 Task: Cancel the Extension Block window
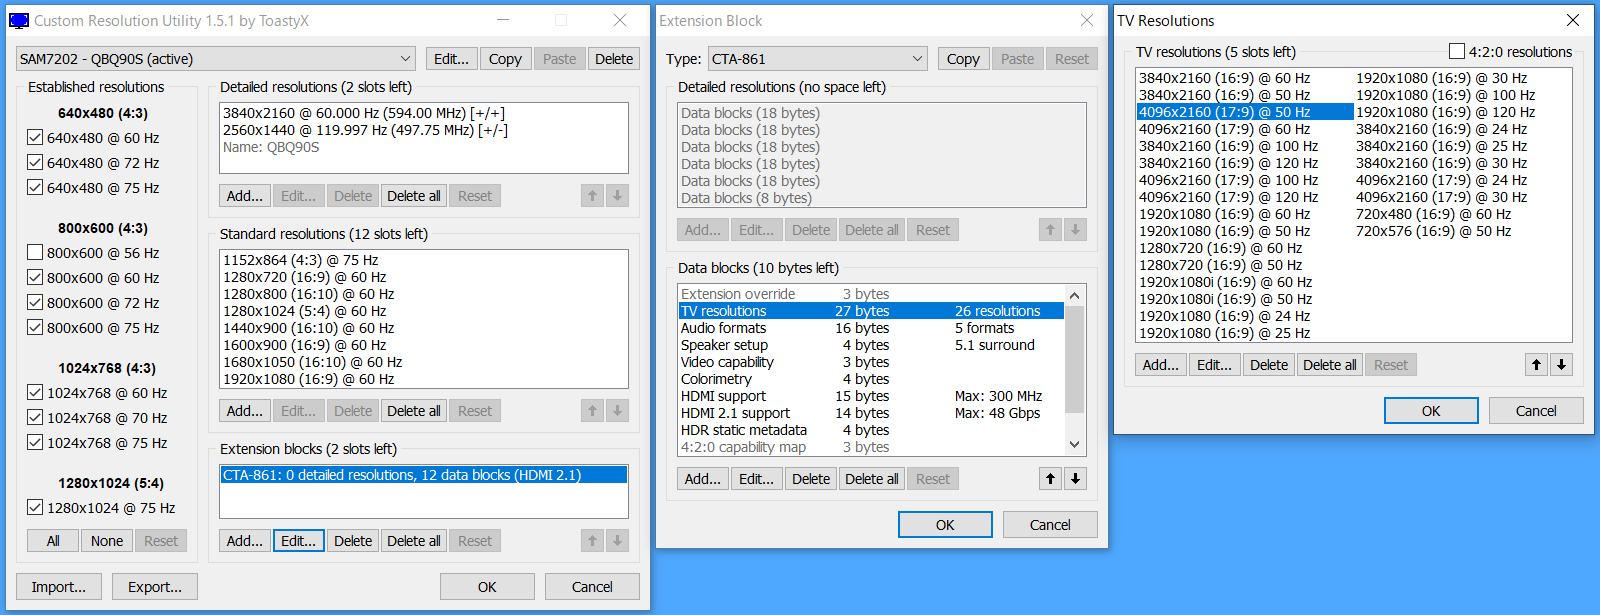(x=1050, y=525)
